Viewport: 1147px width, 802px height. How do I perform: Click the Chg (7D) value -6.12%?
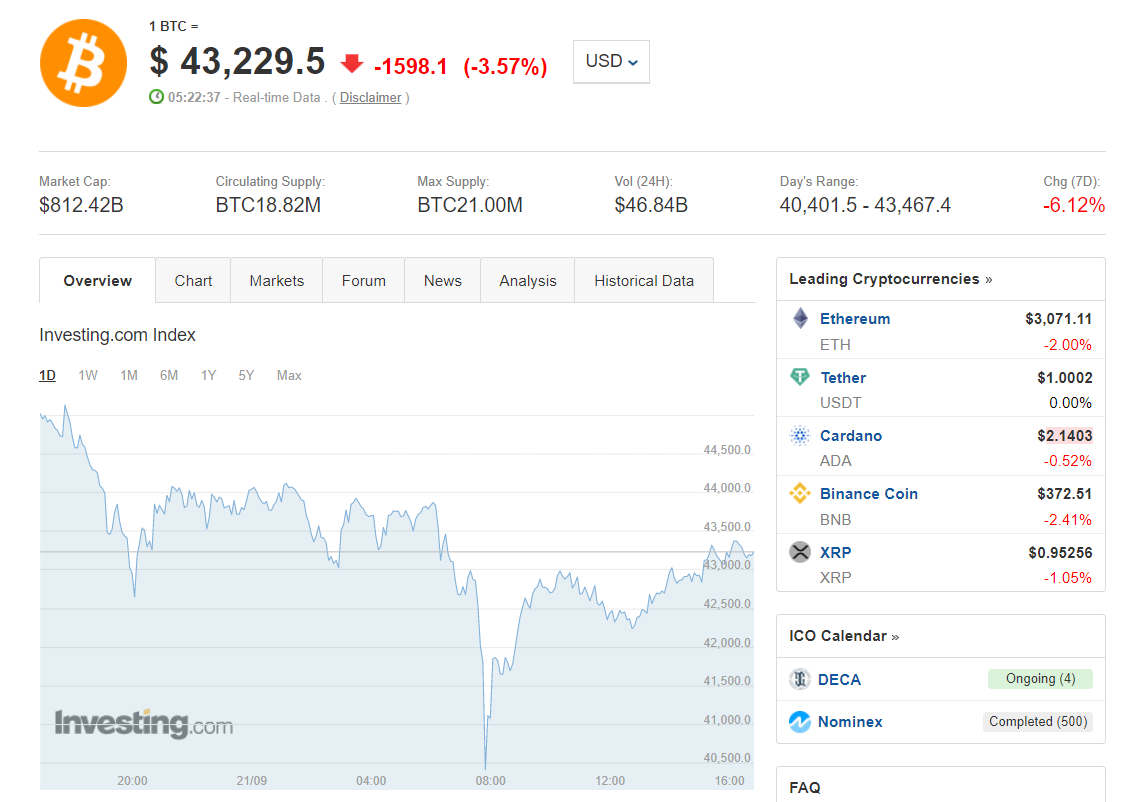click(1074, 205)
